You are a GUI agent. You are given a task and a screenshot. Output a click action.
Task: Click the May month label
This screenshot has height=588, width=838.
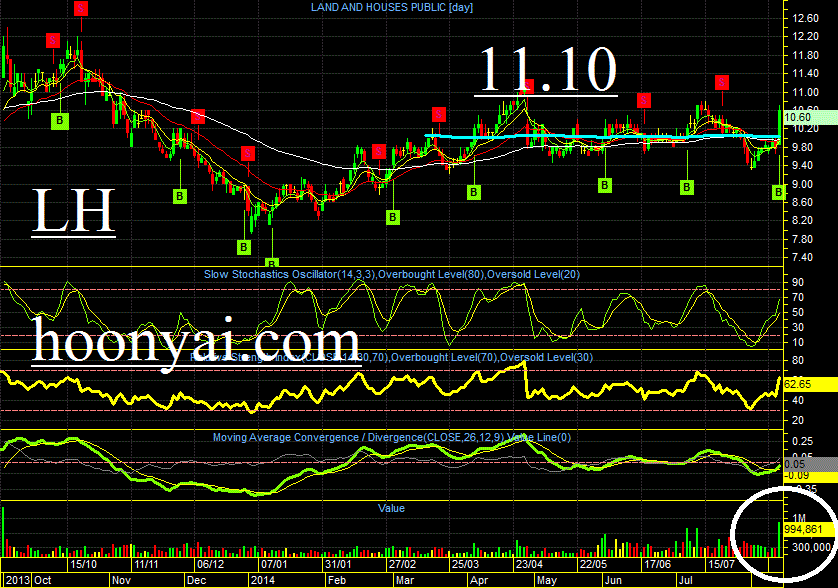(x=547, y=580)
